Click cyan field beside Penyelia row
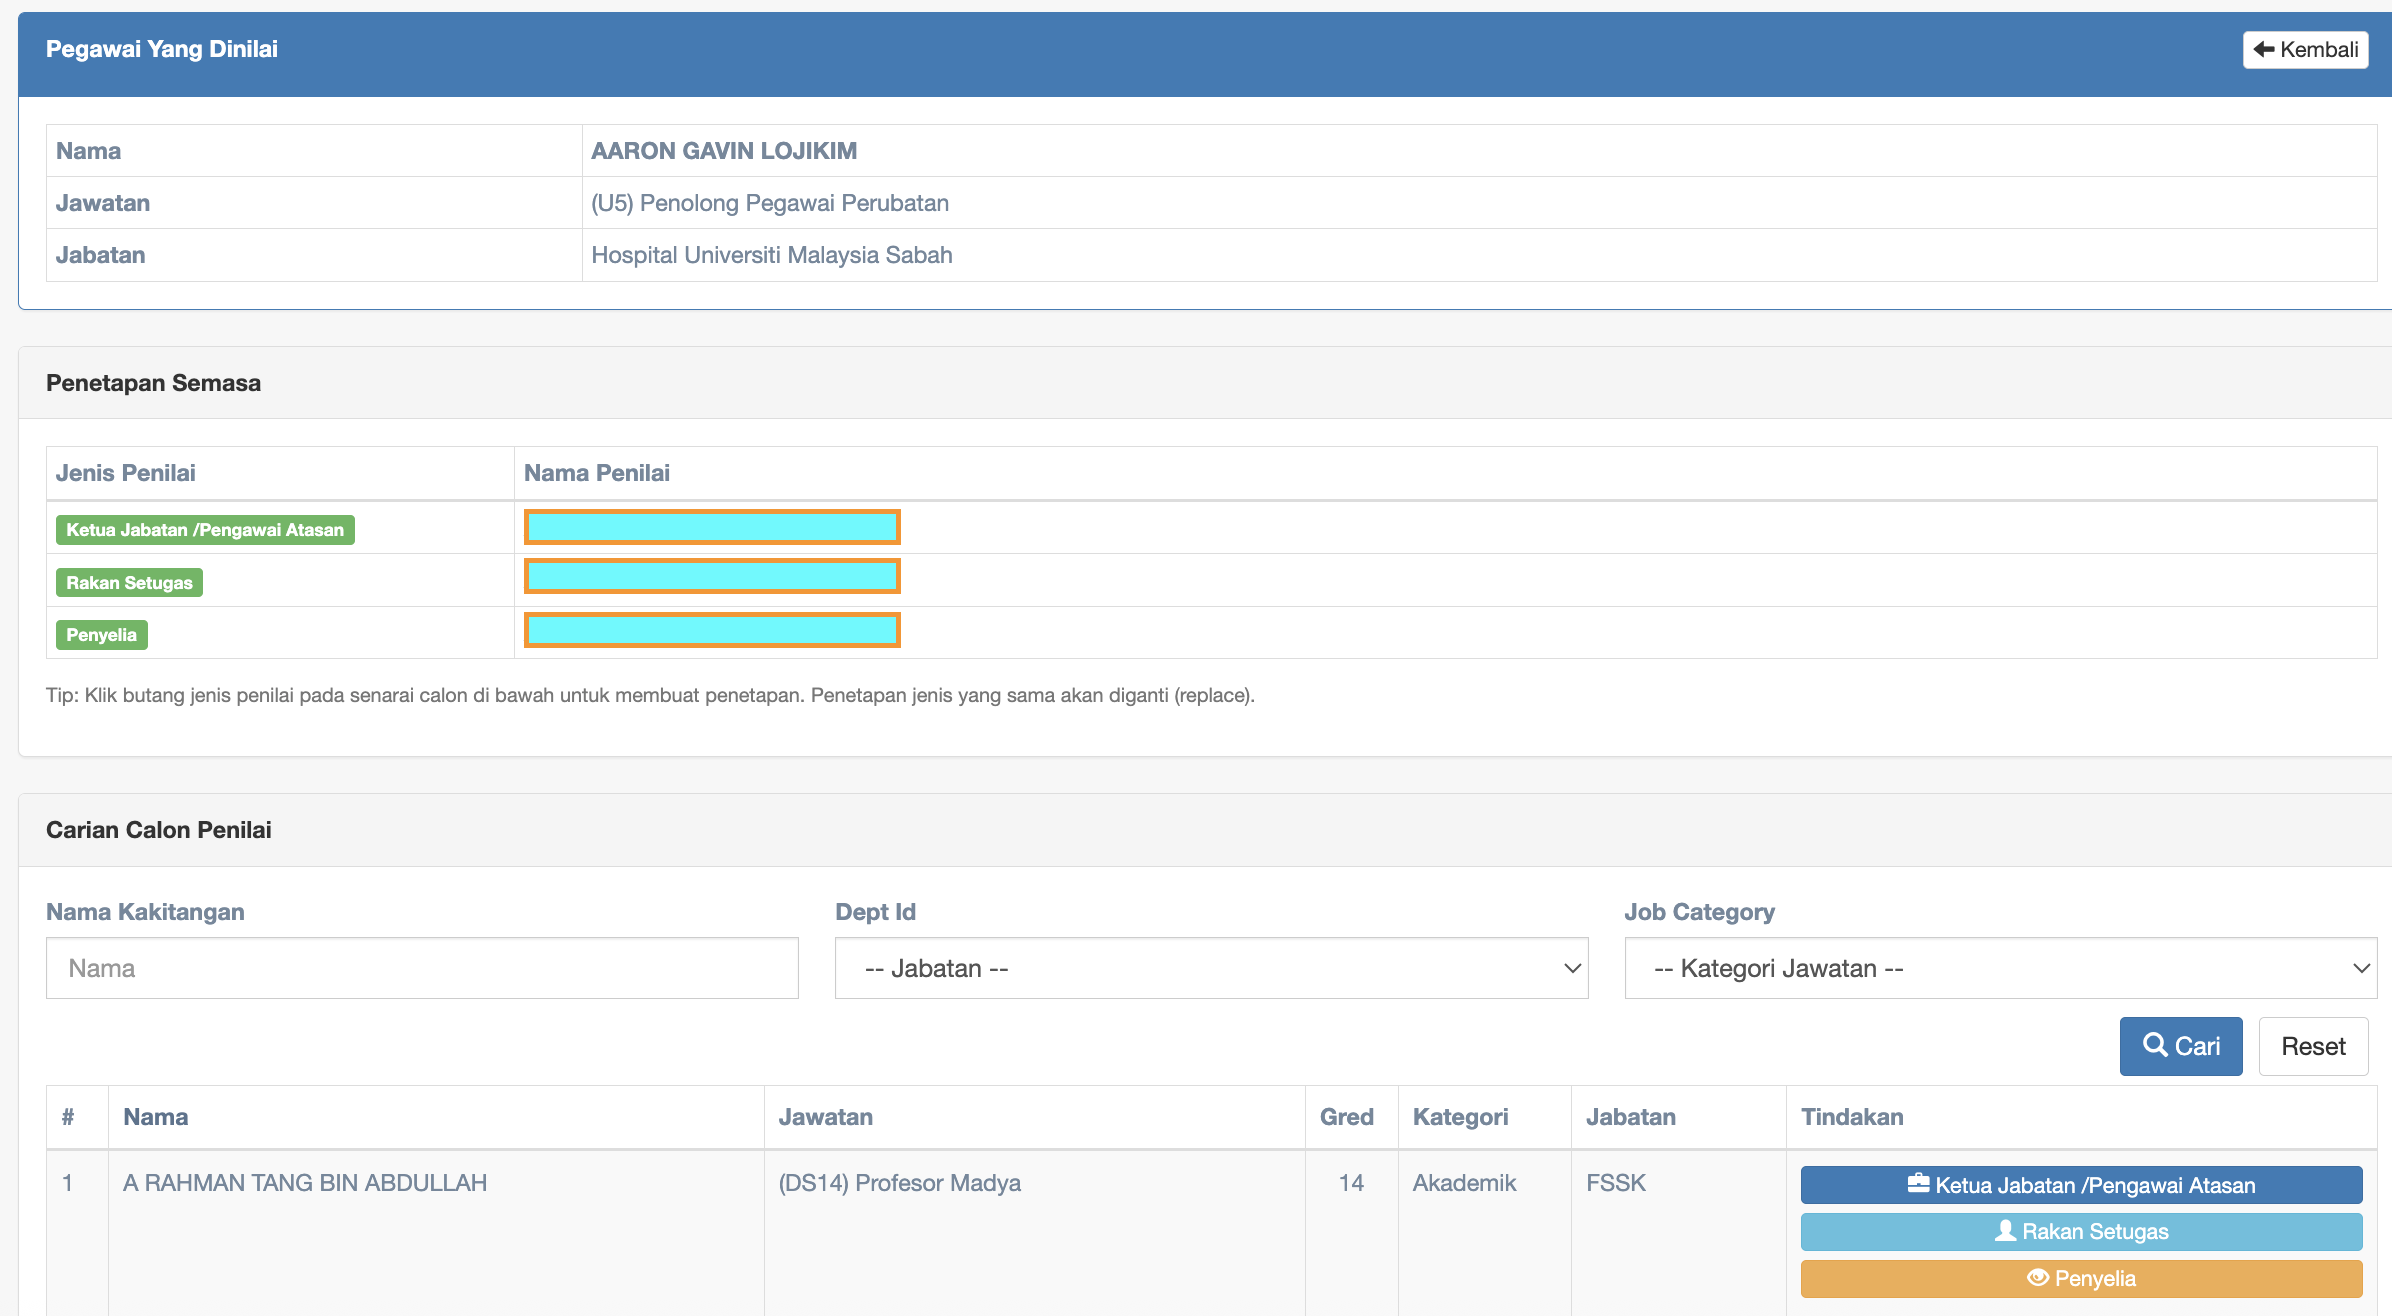The height and width of the screenshot is (1316, 2392). coord(712,630)
